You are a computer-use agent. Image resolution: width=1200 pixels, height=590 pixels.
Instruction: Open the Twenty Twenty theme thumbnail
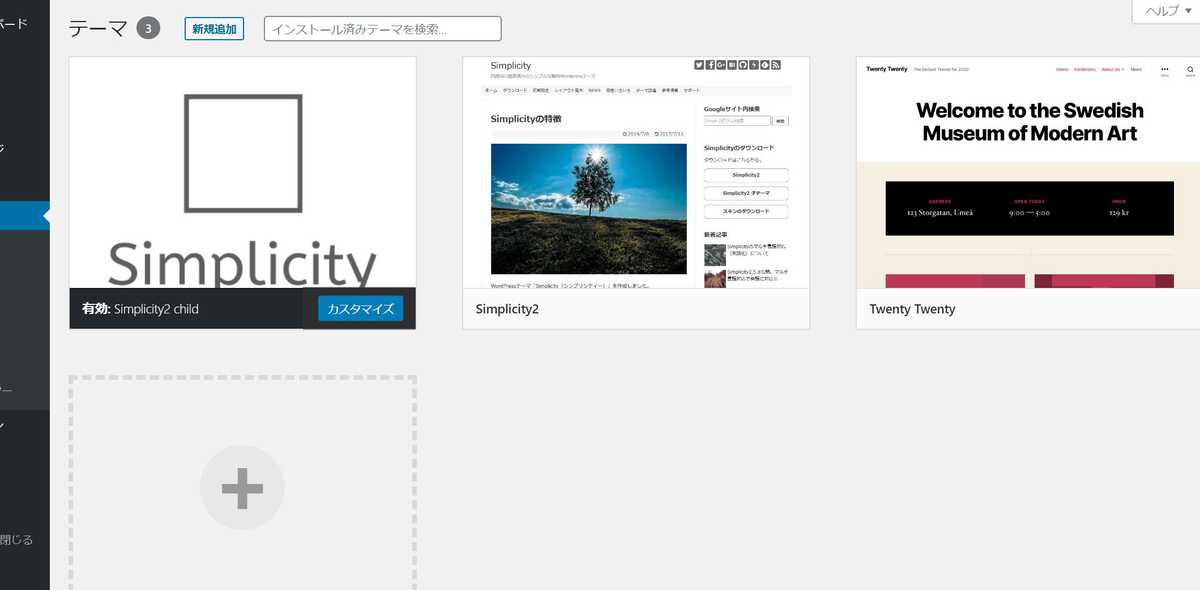(1029, 173)
